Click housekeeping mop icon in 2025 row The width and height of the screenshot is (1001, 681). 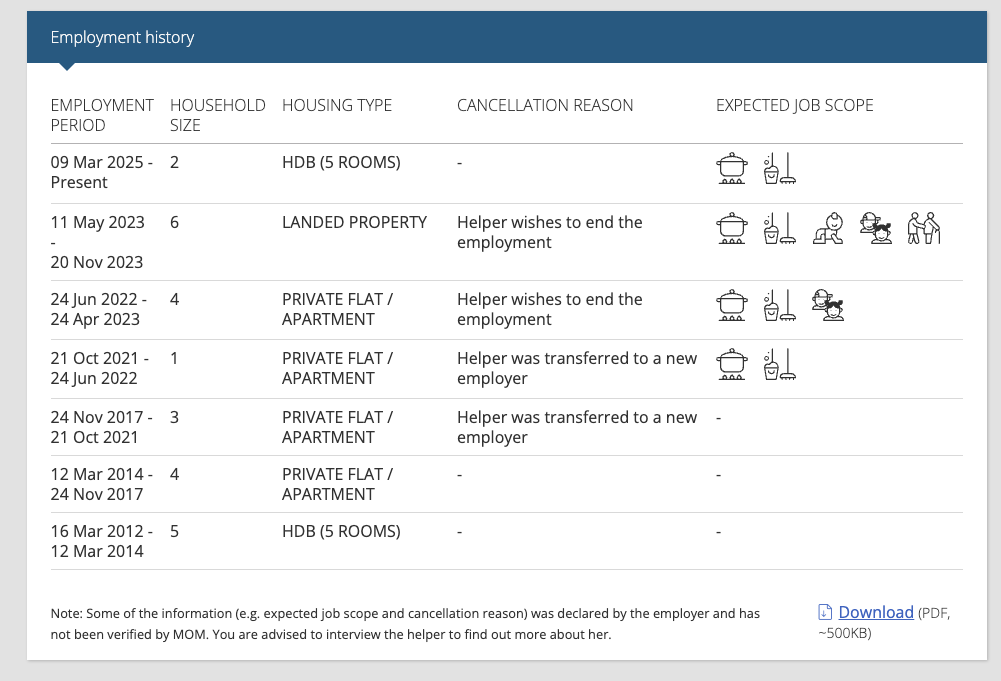coord(779,168)
